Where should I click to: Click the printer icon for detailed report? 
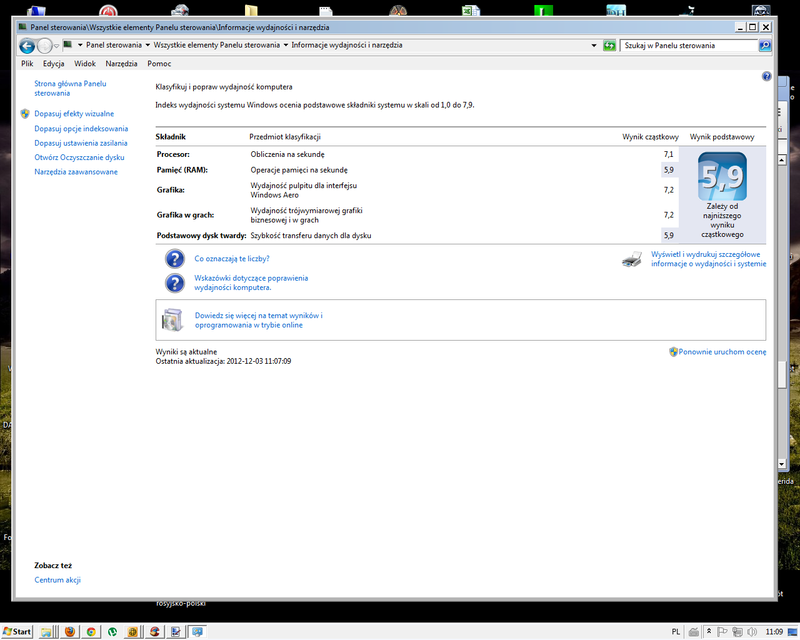click(x=632, y=260)
